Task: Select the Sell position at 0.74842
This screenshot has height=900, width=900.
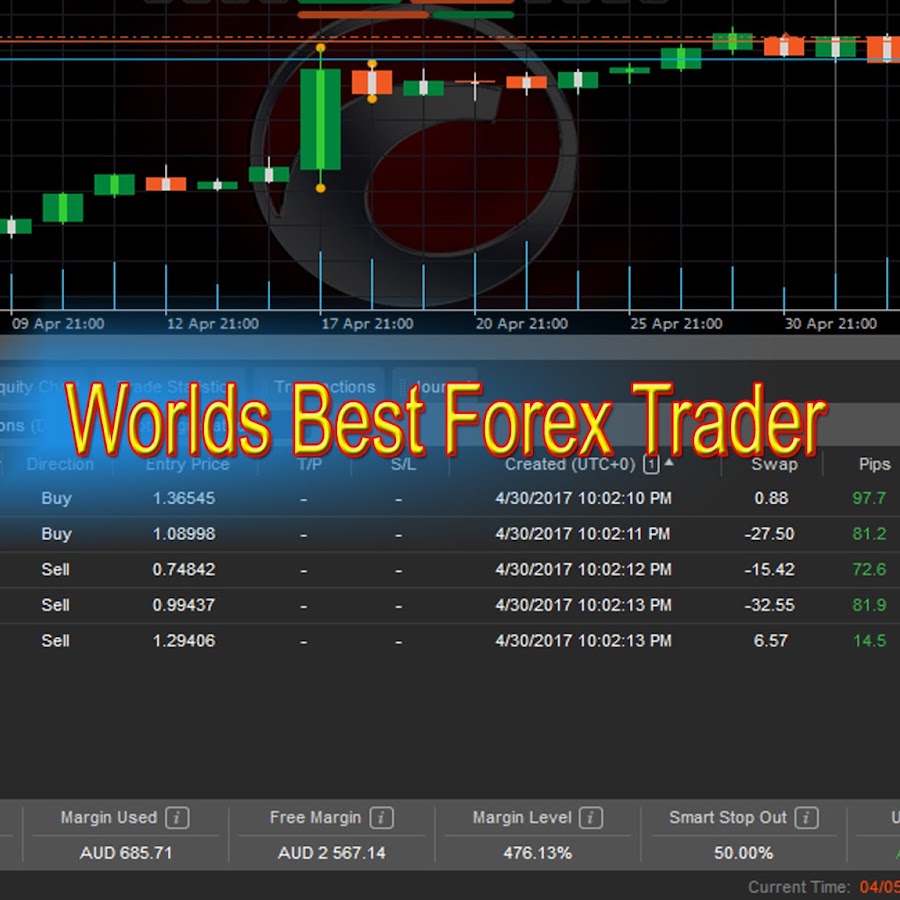Action: (450, 569)
